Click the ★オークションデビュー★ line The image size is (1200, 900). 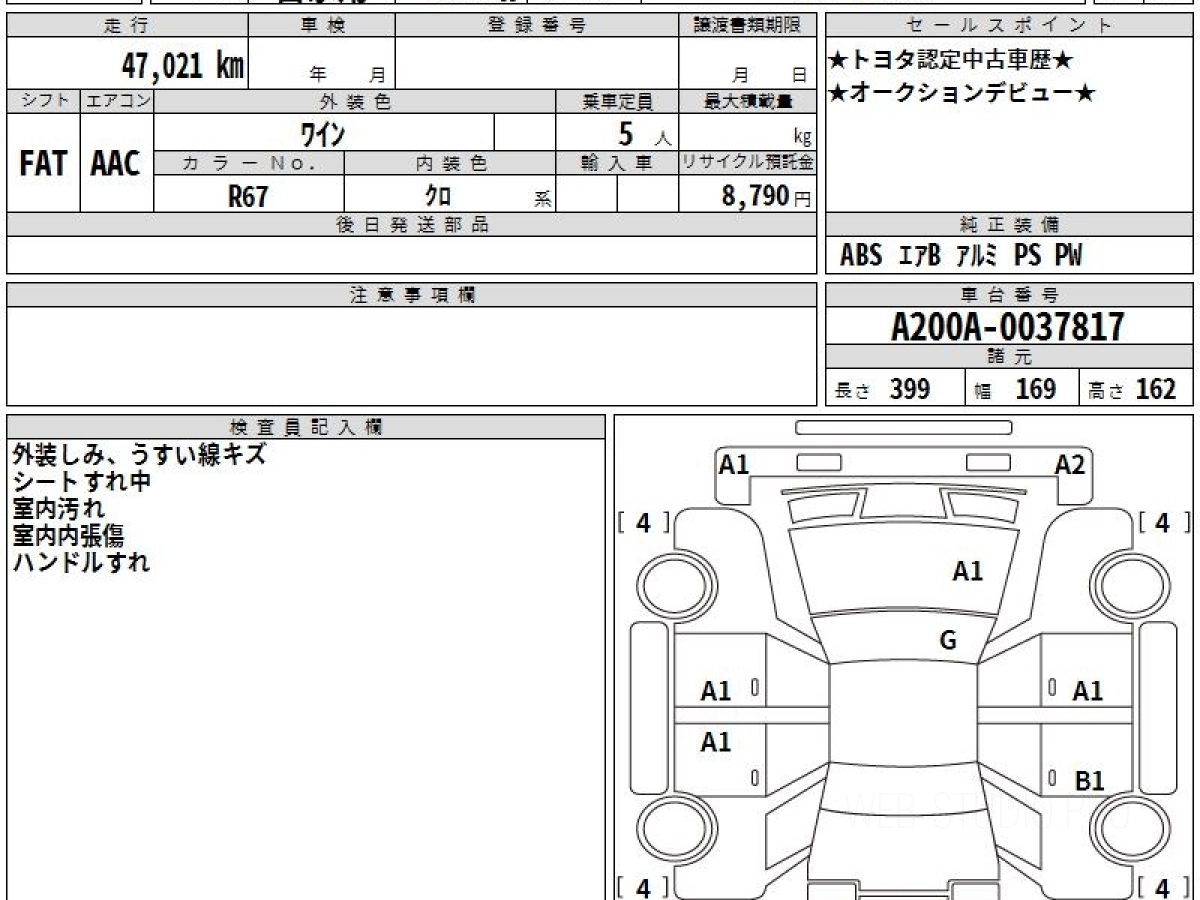click(962, 94)
